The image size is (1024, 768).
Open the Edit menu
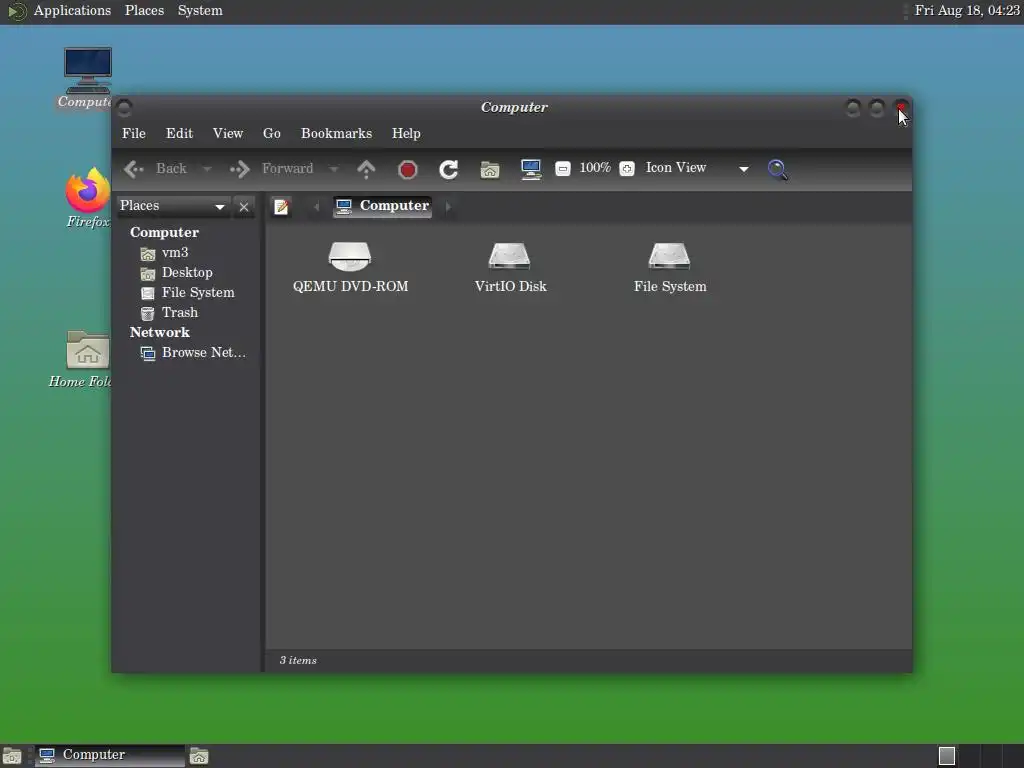coord(179,133)
